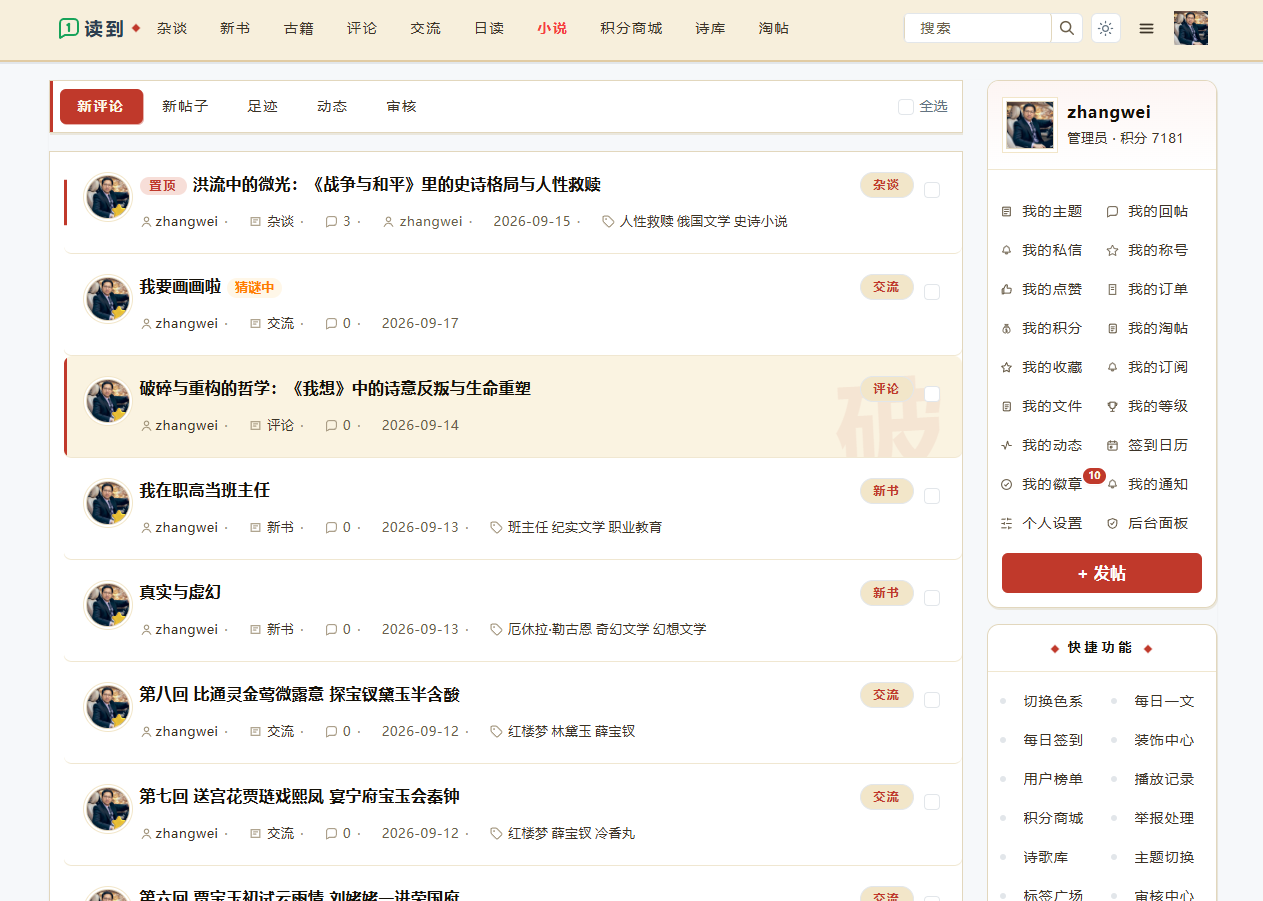The height and width of the screenshot is (901, 1263).
Task: Click the 后台面板 shield icon
Action: point(1112,523)
